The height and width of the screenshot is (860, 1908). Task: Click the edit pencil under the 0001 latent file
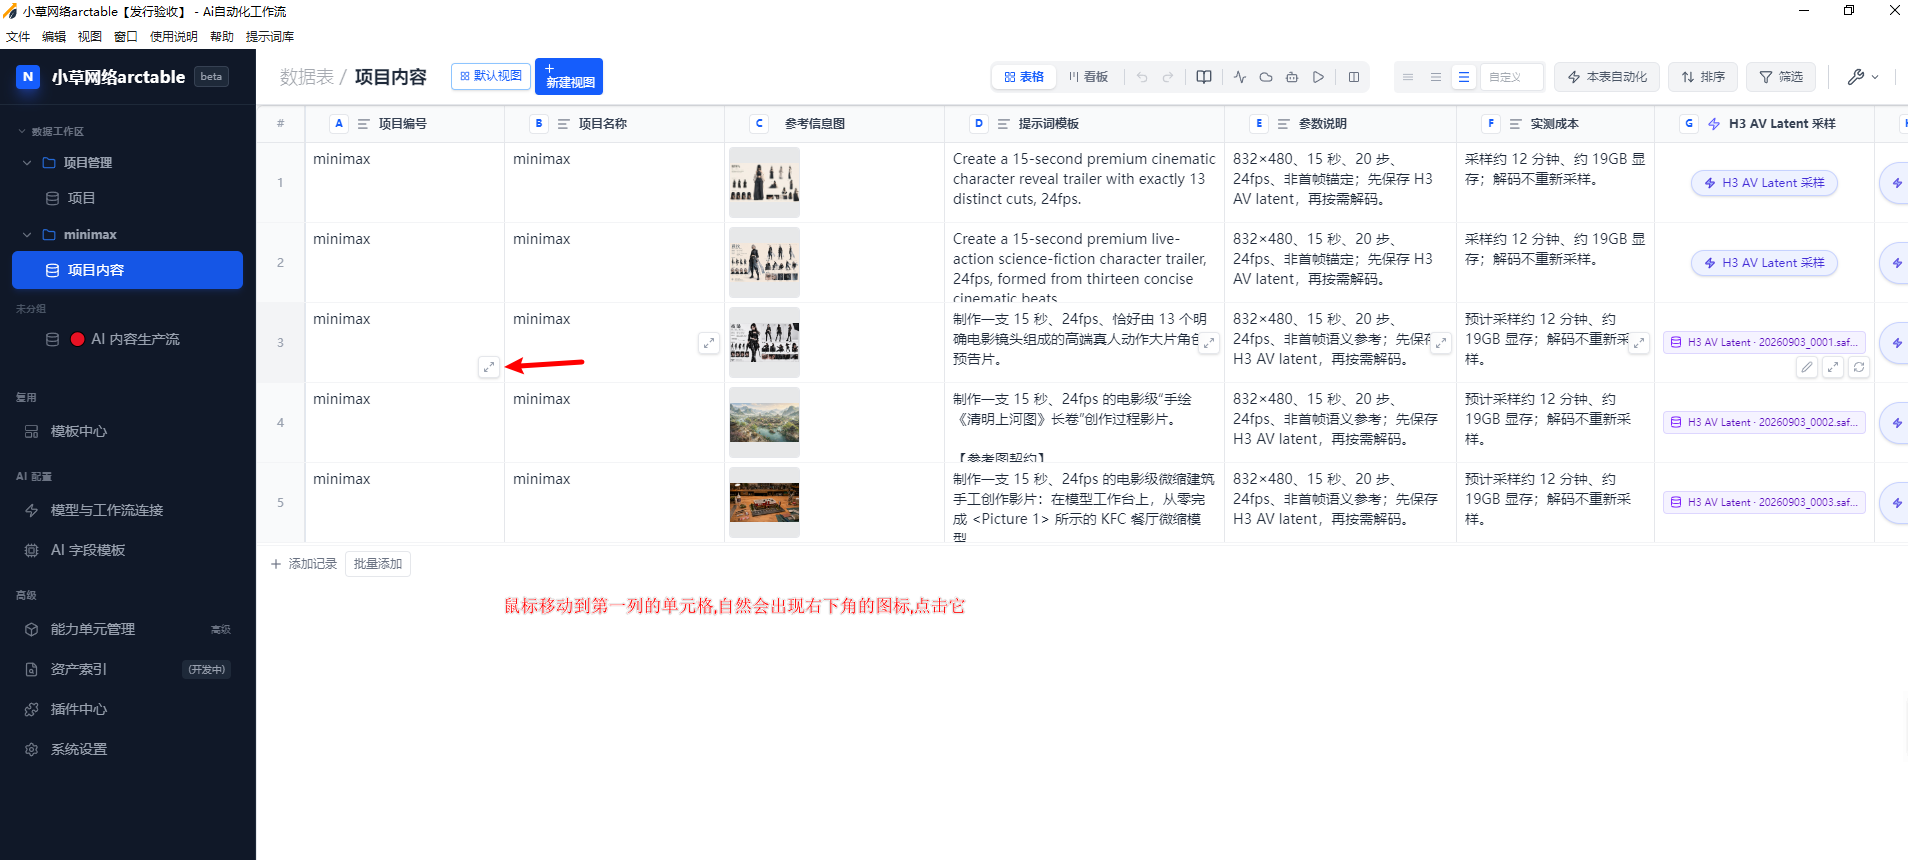1807,367
